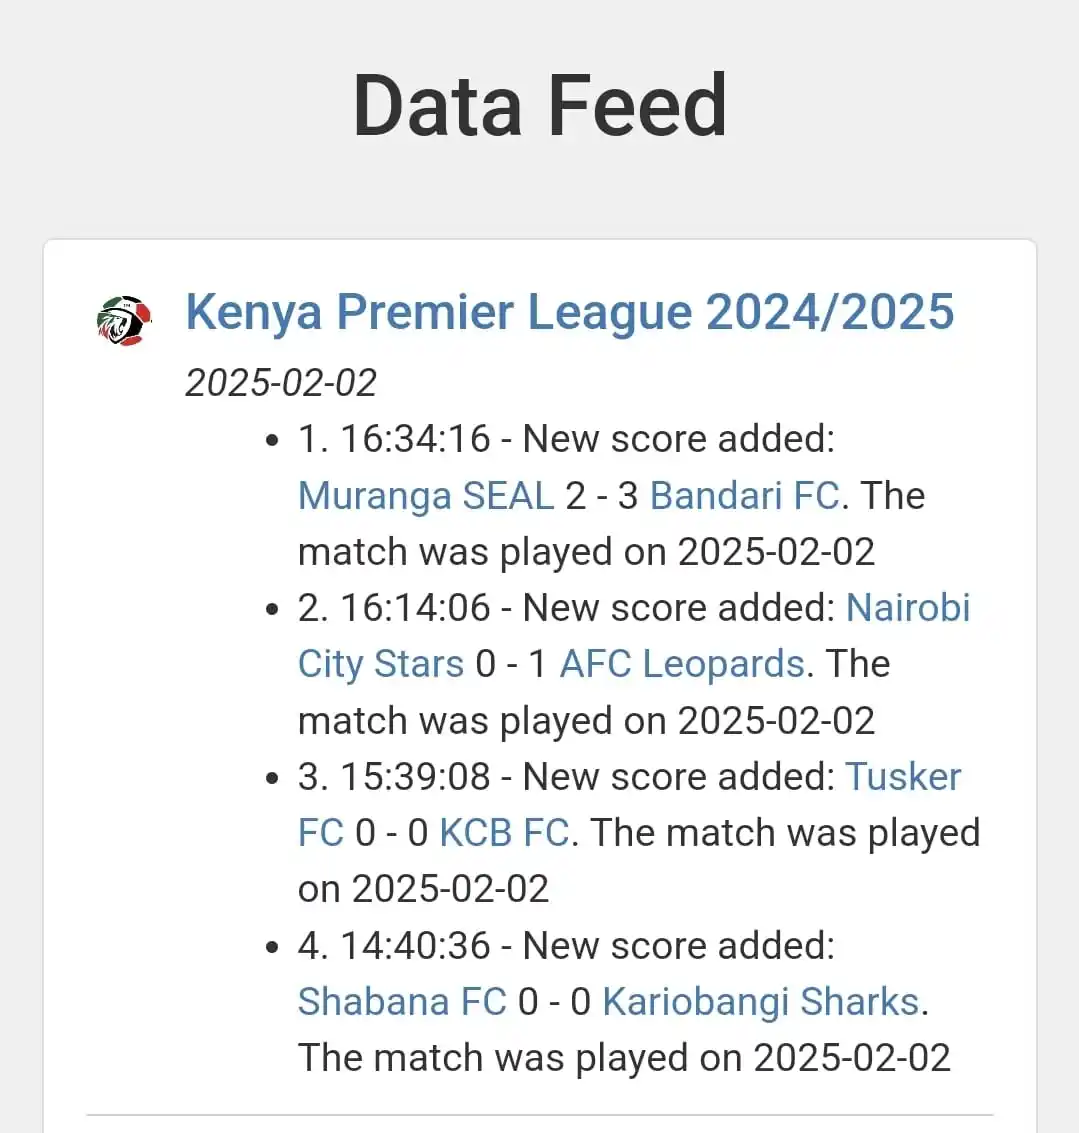Open the Bandari FC team page
The image size is (1079, 1133).
[744, 496]
